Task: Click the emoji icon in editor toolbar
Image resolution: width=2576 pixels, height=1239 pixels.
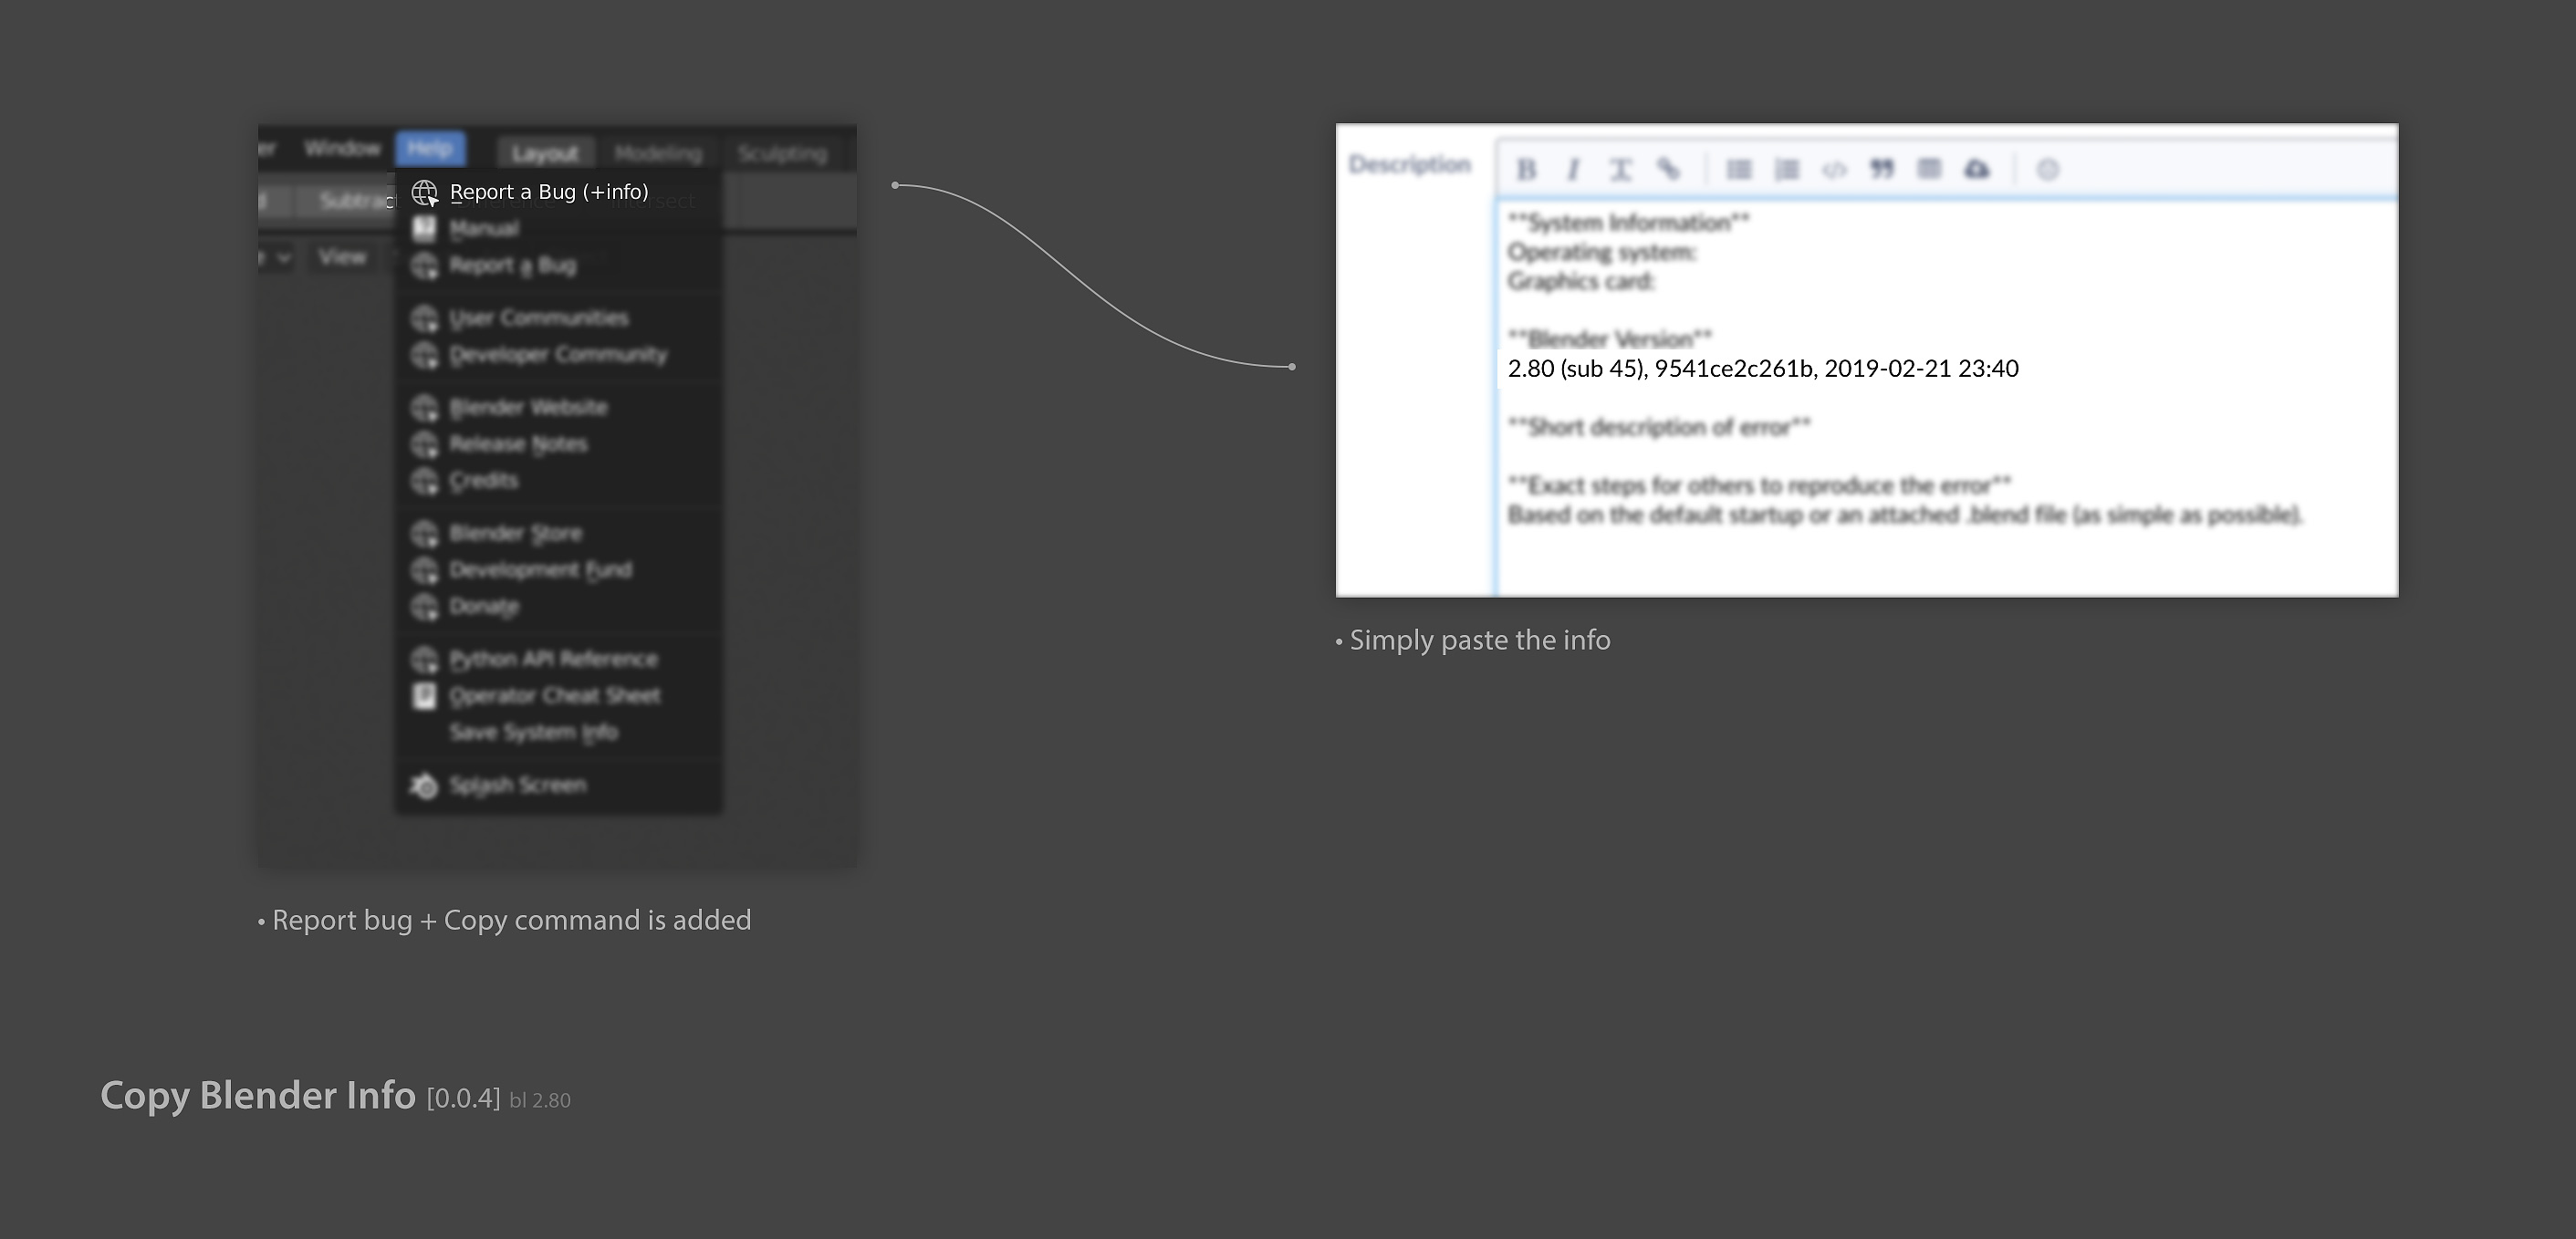Action: click(2047, 169)
